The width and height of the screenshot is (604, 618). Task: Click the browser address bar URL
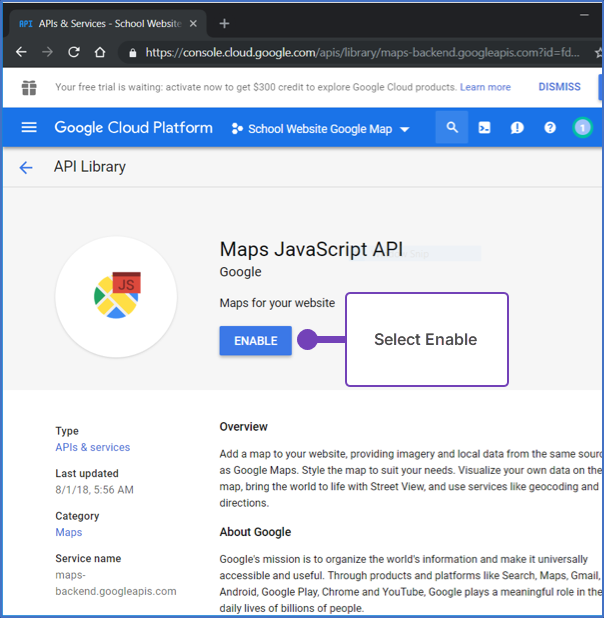click(360, 52)
